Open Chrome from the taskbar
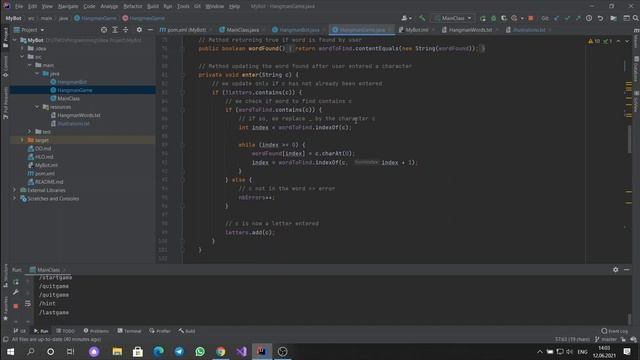Image resolution: width=640 pixels, height=360 pixels. [221, 351]
